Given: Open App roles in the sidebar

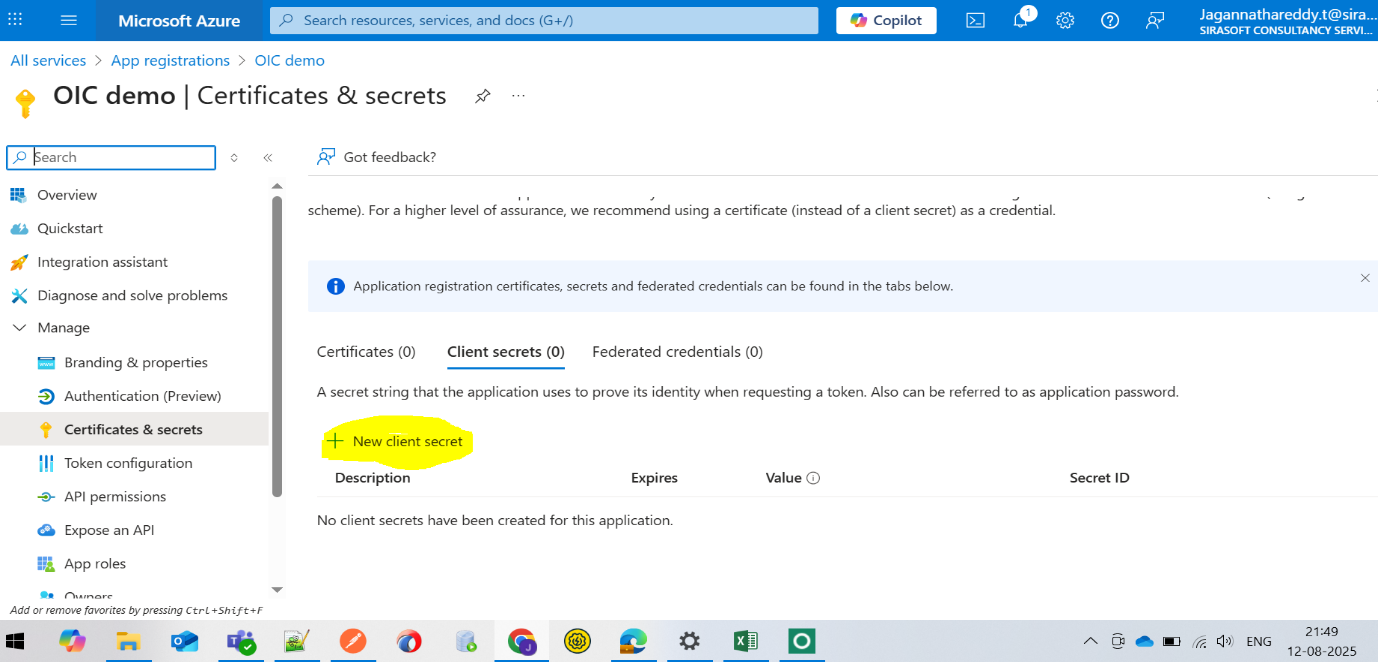Looking at the screenshot, I should tap(95, 563).
